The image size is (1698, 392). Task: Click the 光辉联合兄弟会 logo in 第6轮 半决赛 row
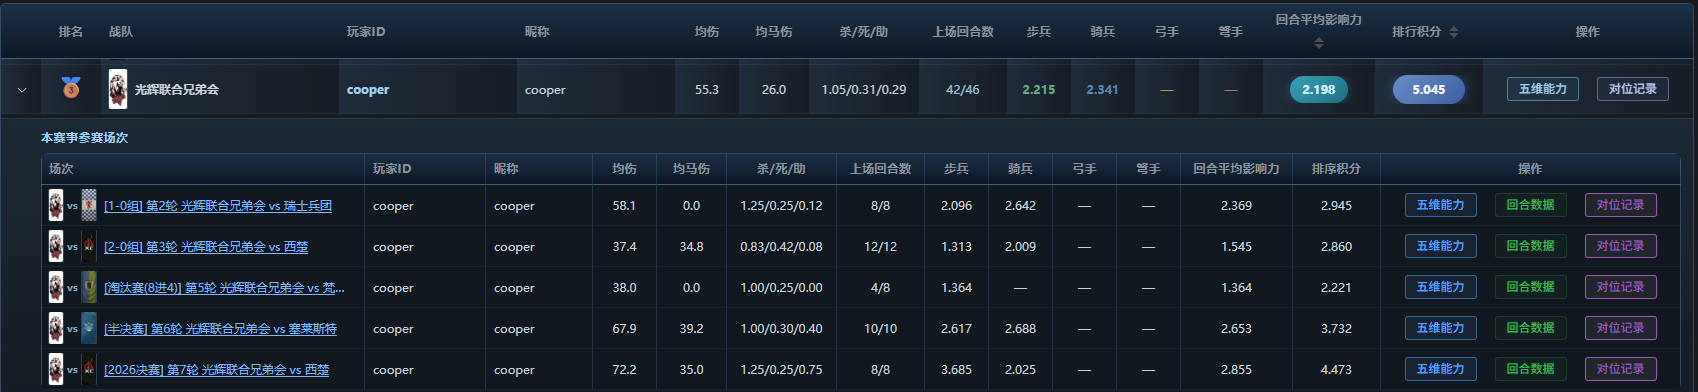pos(56,328)
